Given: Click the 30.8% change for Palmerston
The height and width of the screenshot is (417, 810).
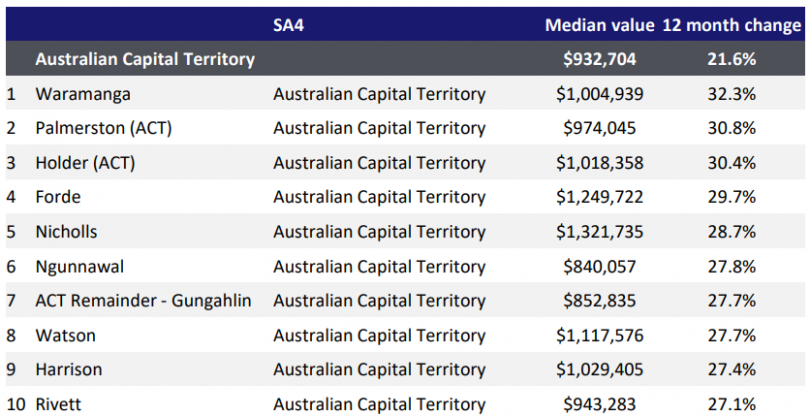Looking at the screenshot, I should click(x=730, y=128).
